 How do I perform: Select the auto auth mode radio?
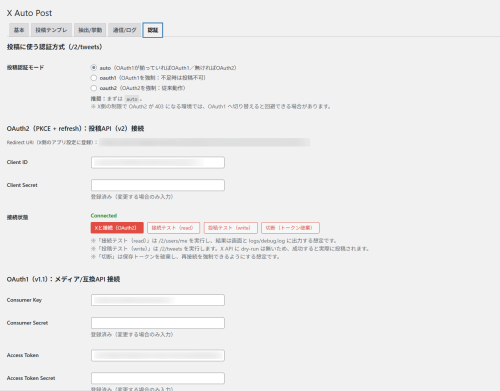[94, 68]
